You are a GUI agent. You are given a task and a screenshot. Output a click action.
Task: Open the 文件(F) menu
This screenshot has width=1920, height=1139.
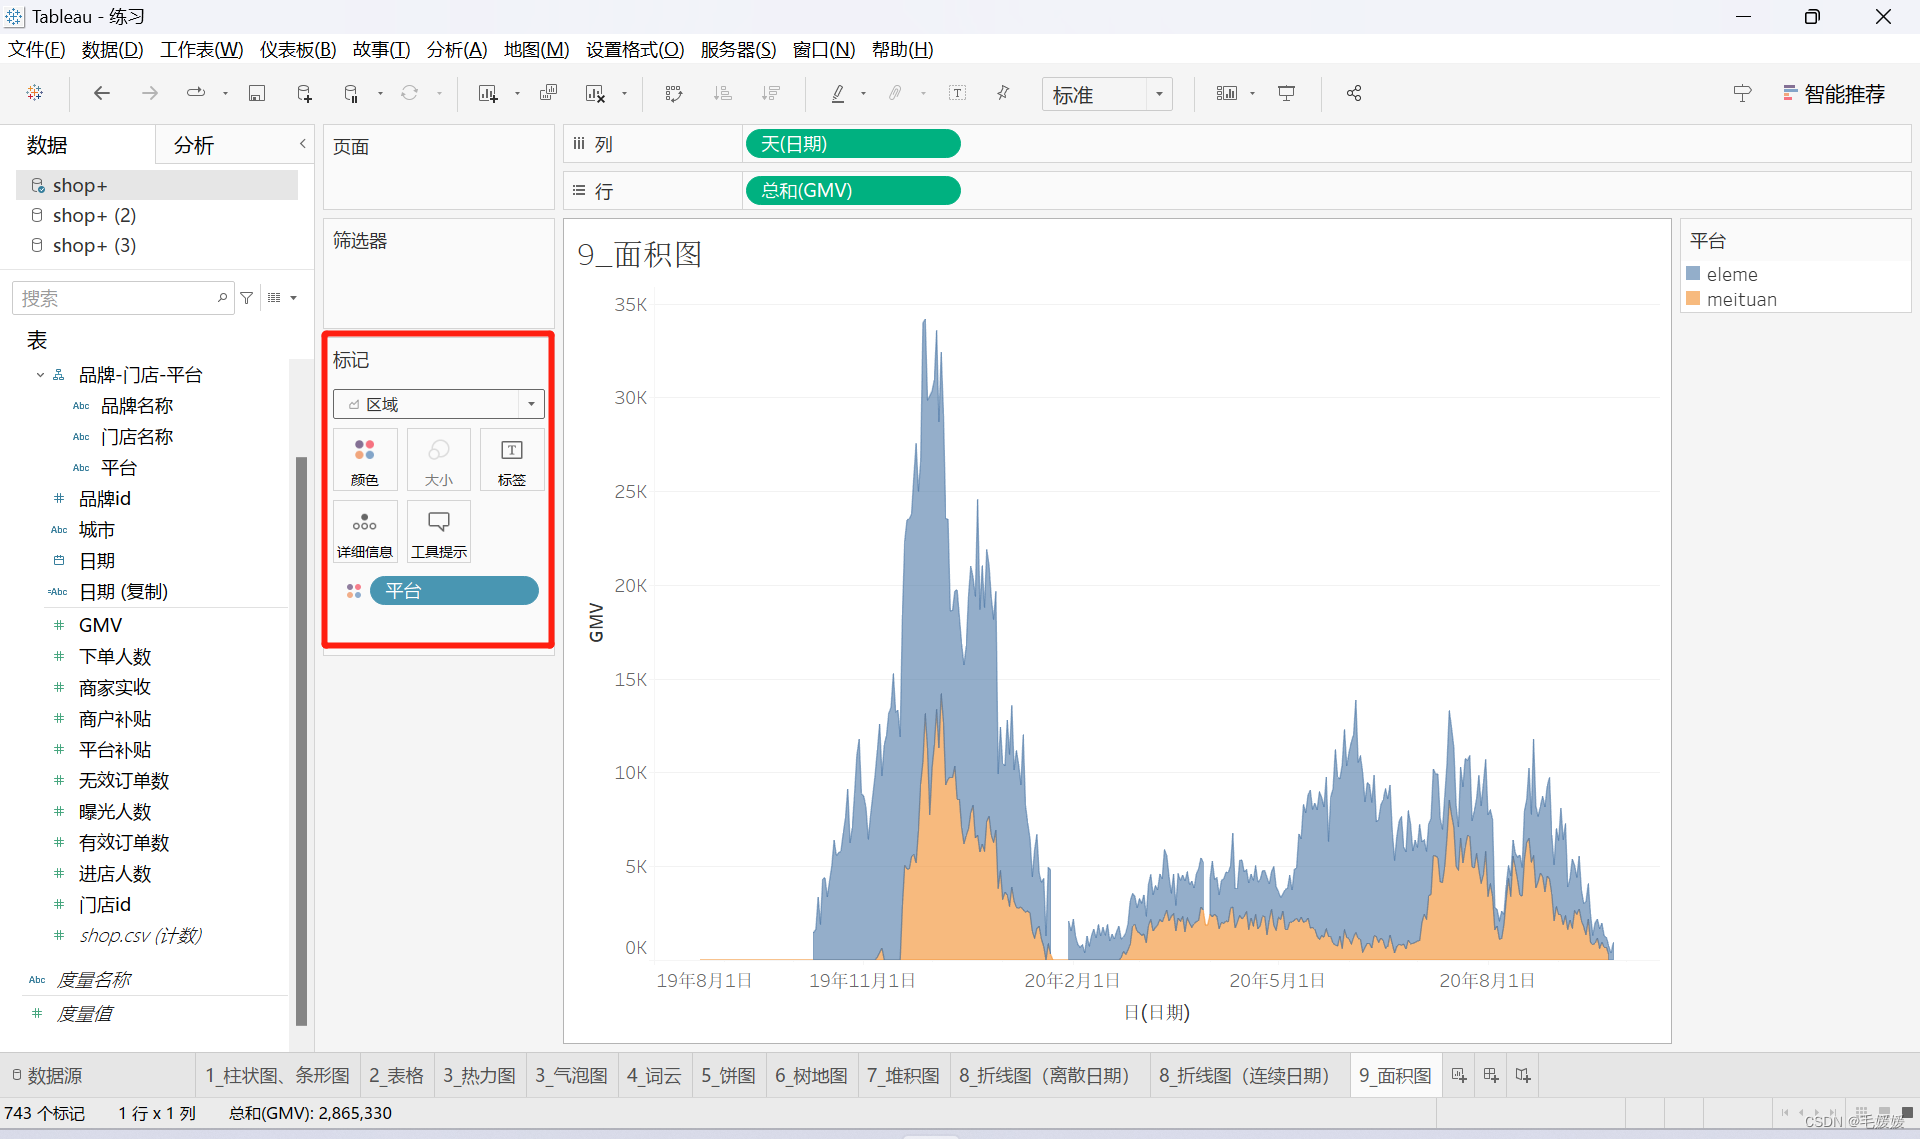37,49
